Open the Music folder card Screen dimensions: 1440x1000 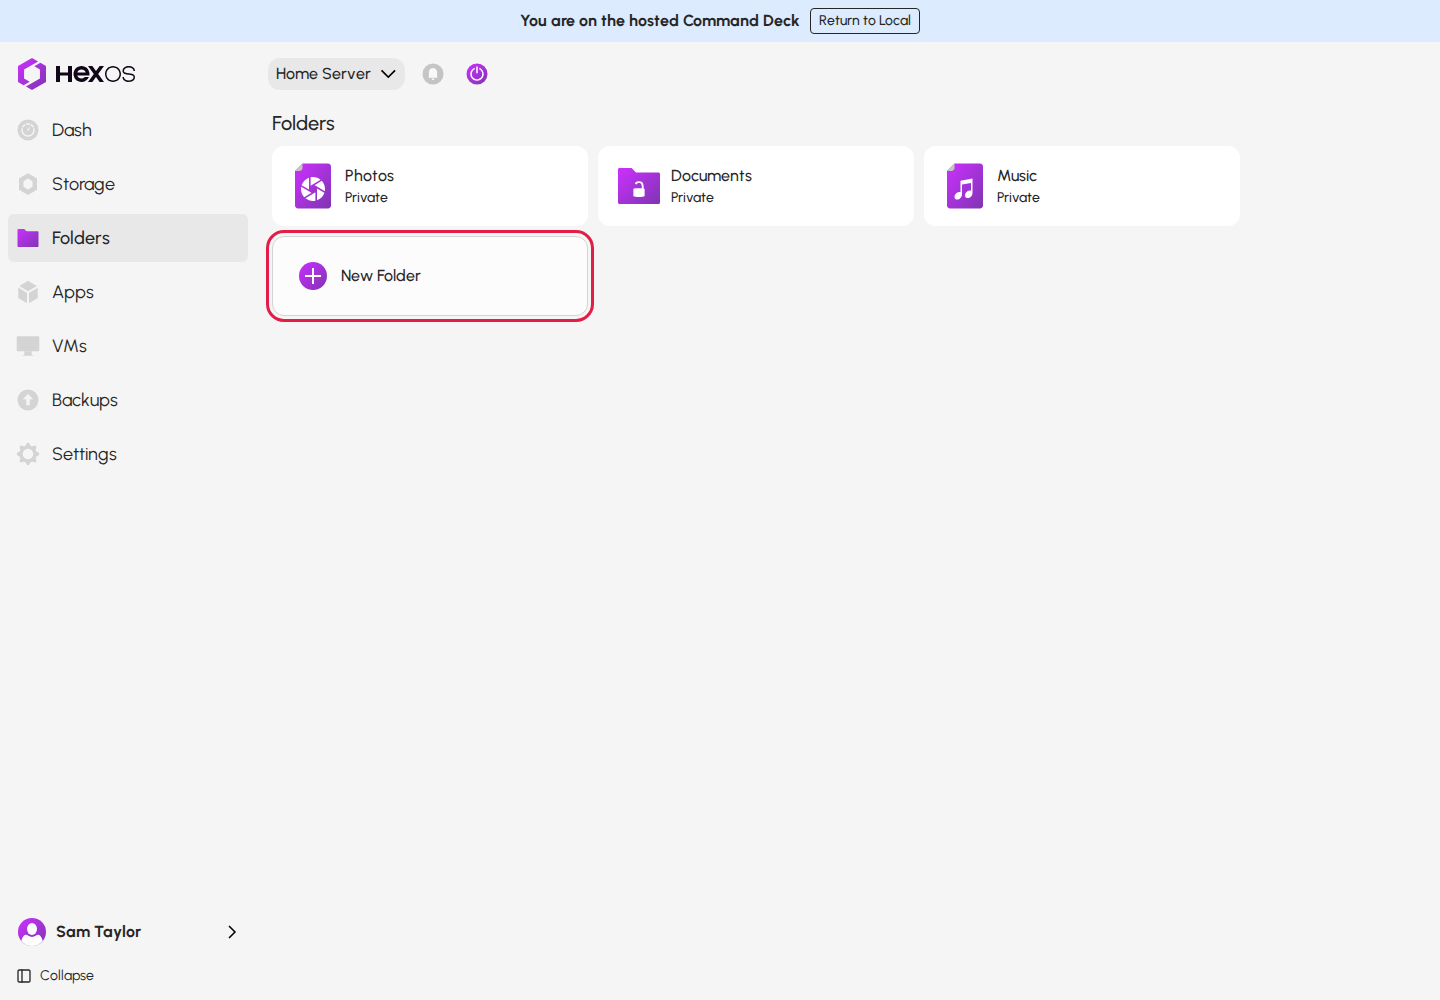1082,186
